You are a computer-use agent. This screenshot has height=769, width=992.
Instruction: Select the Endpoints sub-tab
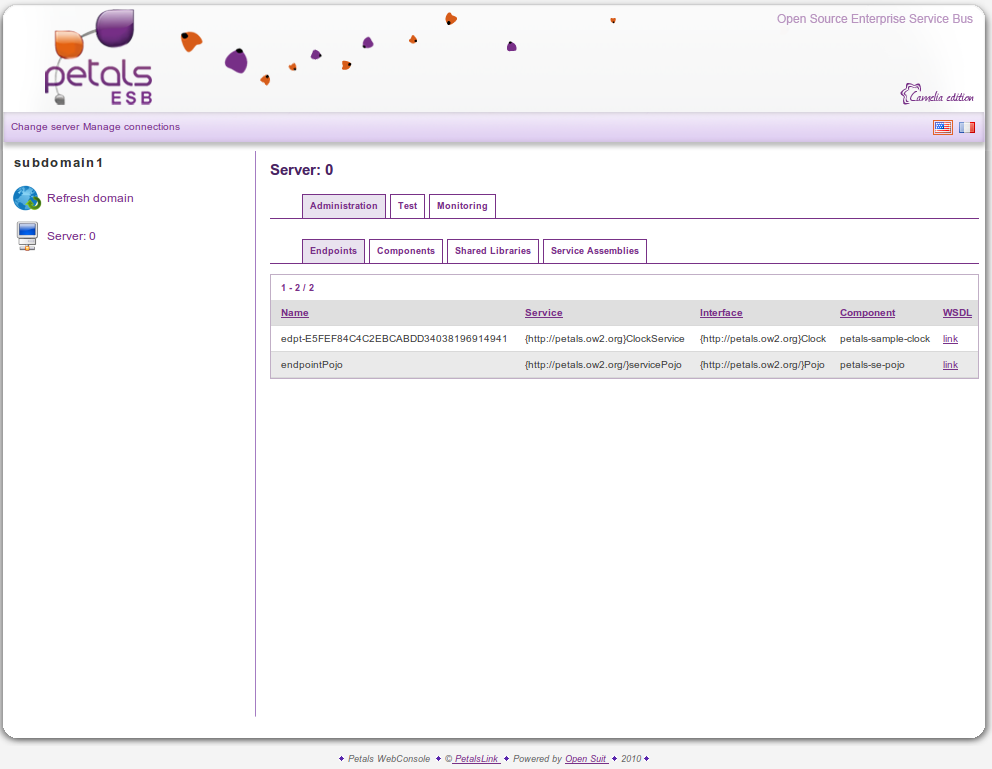click(333, 251)
